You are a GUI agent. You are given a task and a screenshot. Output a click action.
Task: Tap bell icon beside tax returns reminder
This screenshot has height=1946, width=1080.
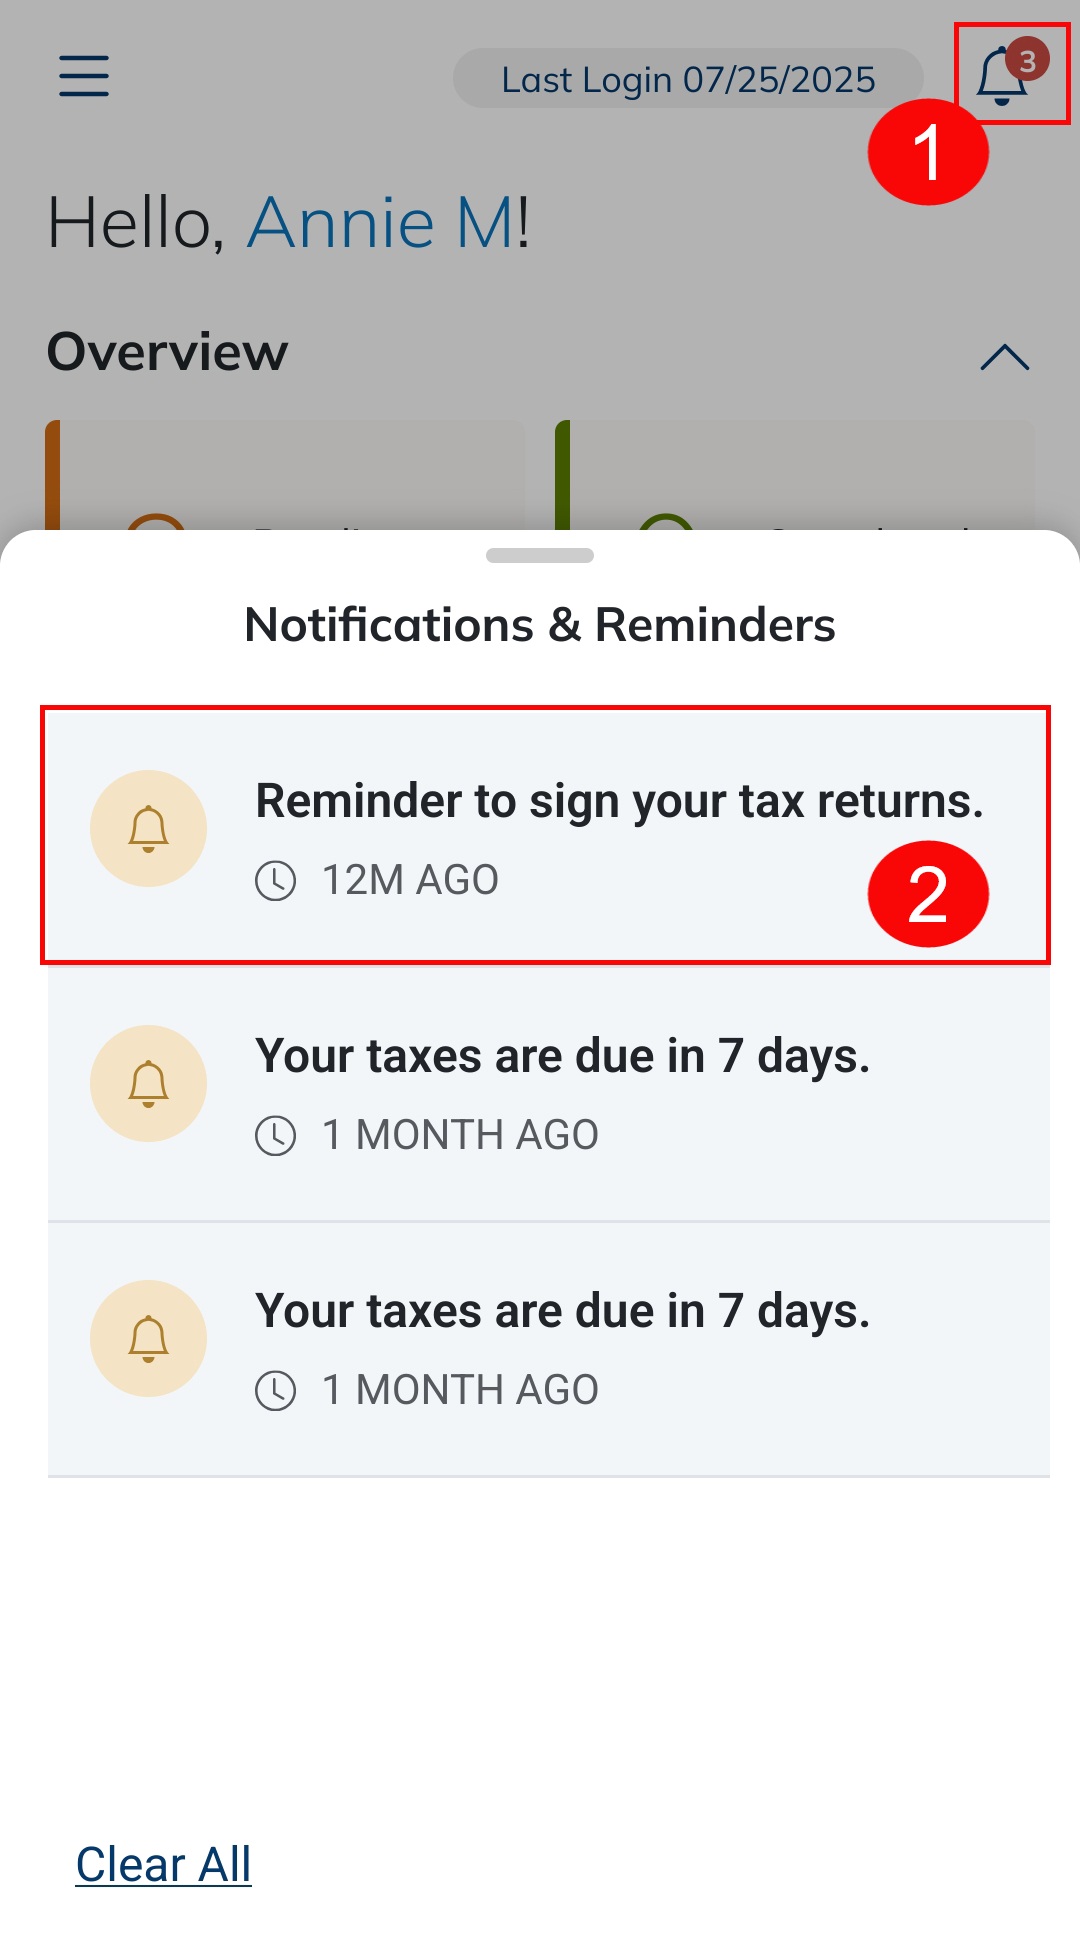[x=148, y=828]
